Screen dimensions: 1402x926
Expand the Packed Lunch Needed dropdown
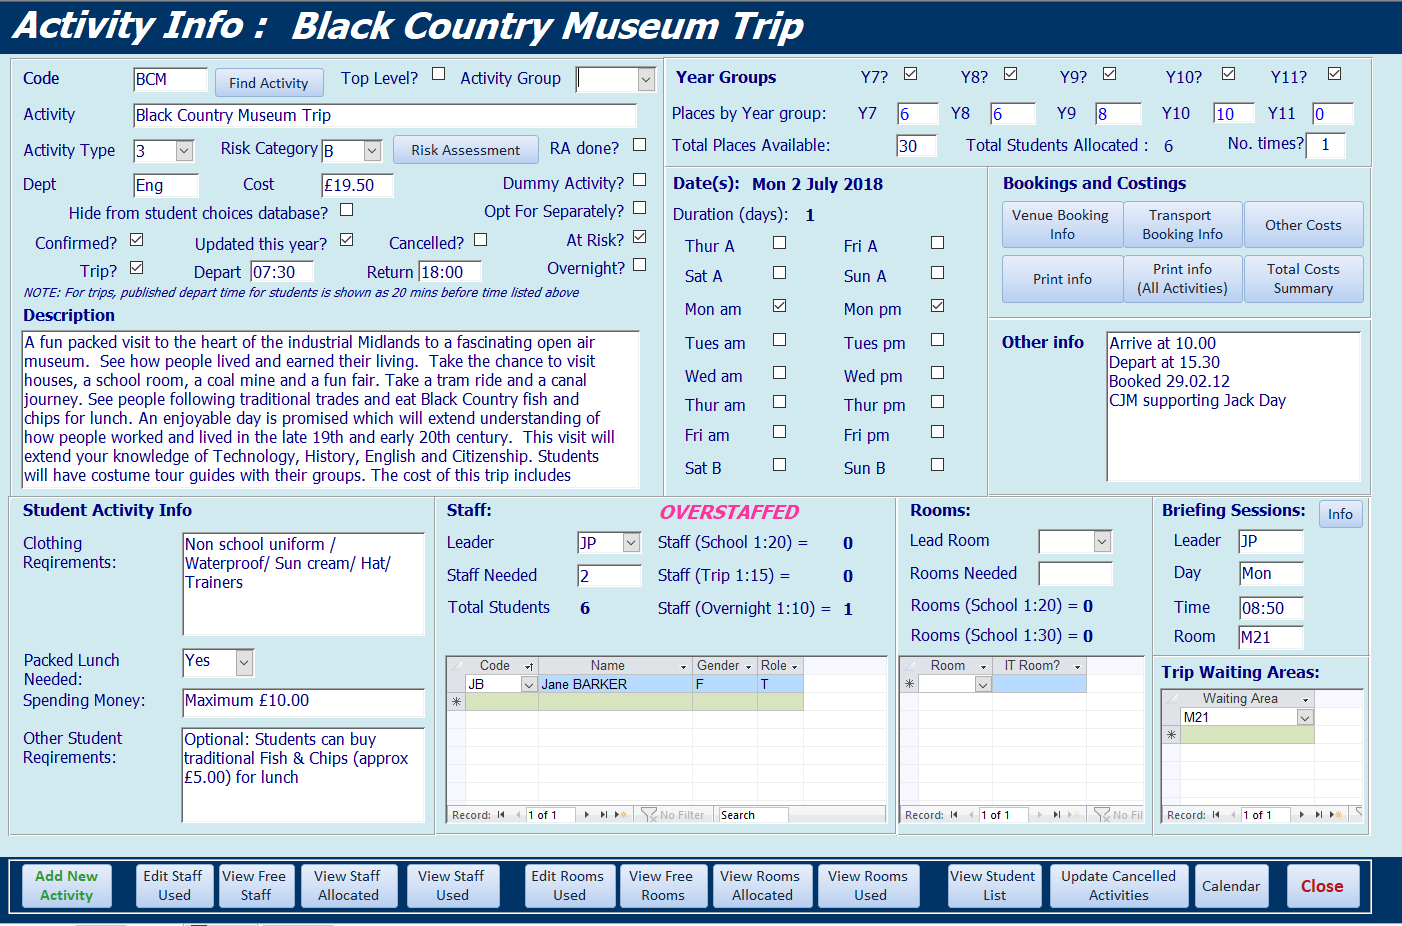pos(245,663)
